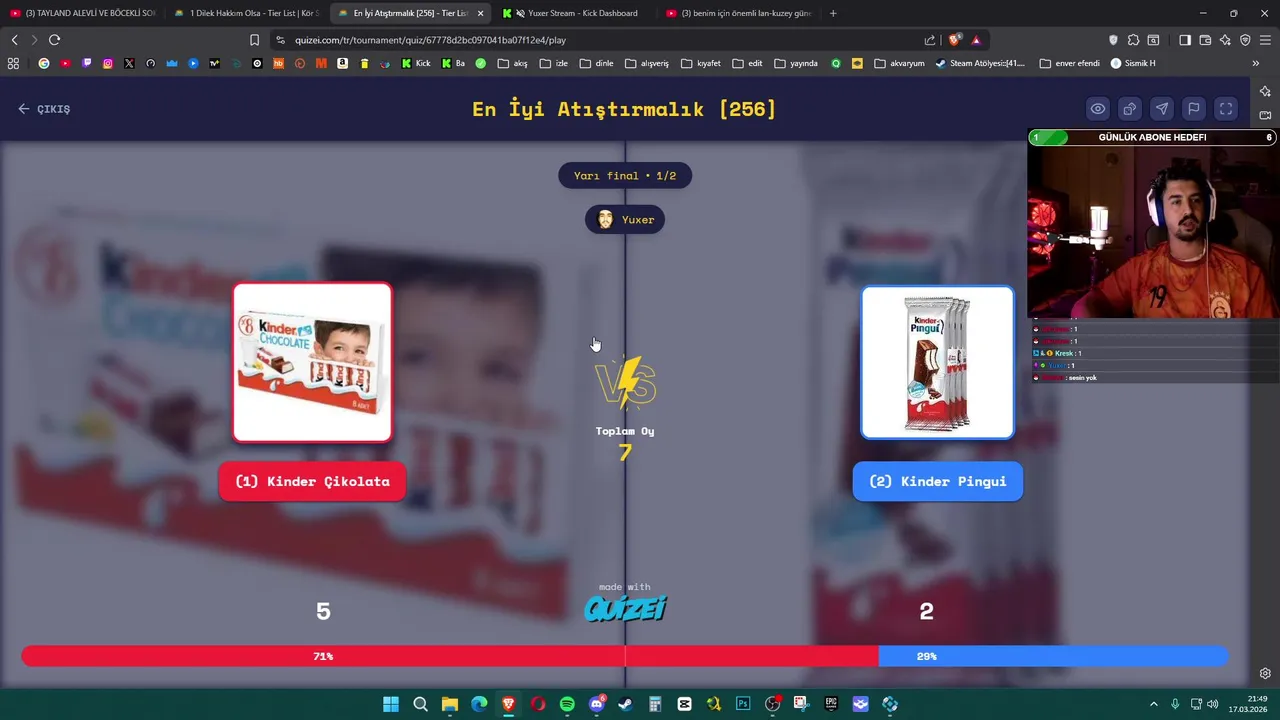Image resolution: width=1280 pixels, height=720 pixels.
Task: Vote for (2) Kinder Pingui button
Action: (x=938, y=481)
